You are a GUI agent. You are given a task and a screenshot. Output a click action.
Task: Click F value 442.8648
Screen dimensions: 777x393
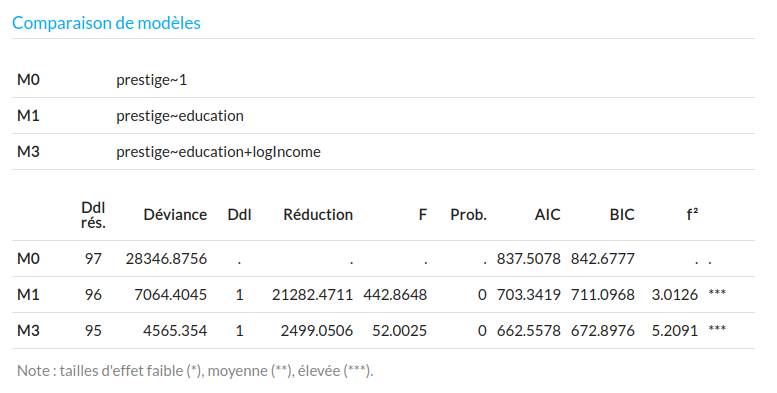pyautogui.click(x=395, y=295)
